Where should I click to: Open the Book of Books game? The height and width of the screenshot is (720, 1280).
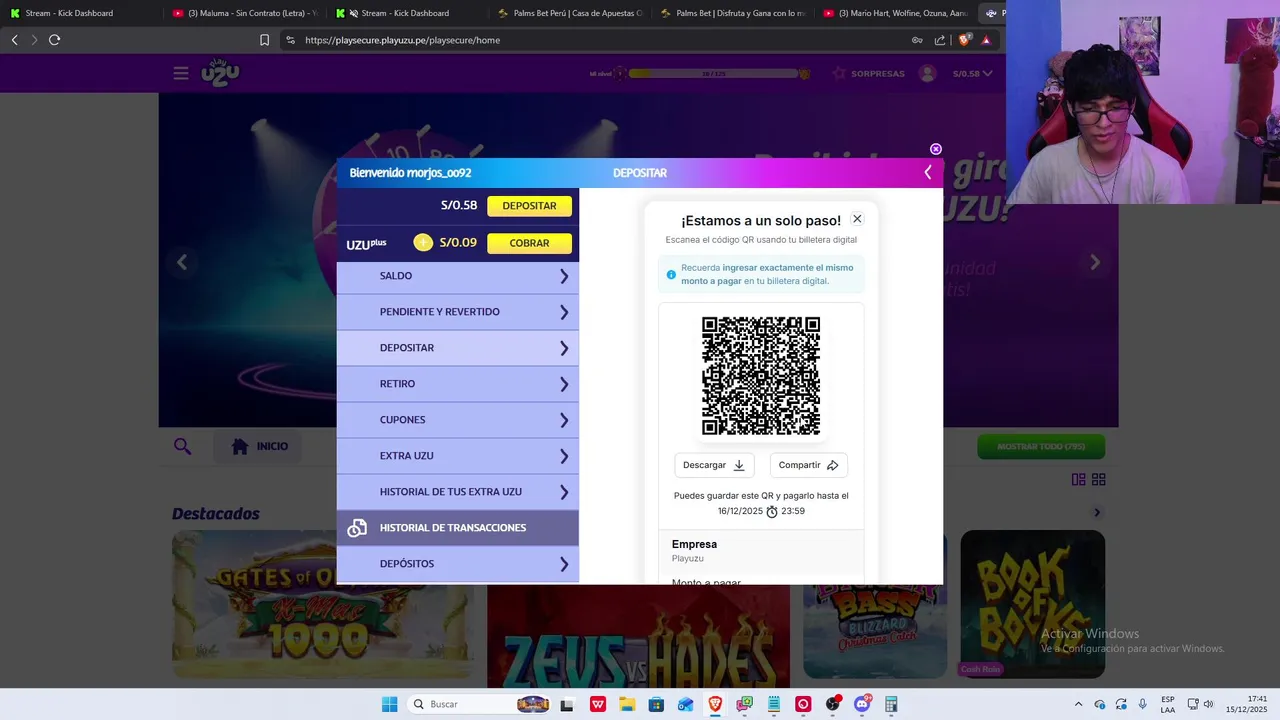pyautogui.click(x=1033, y=605)
